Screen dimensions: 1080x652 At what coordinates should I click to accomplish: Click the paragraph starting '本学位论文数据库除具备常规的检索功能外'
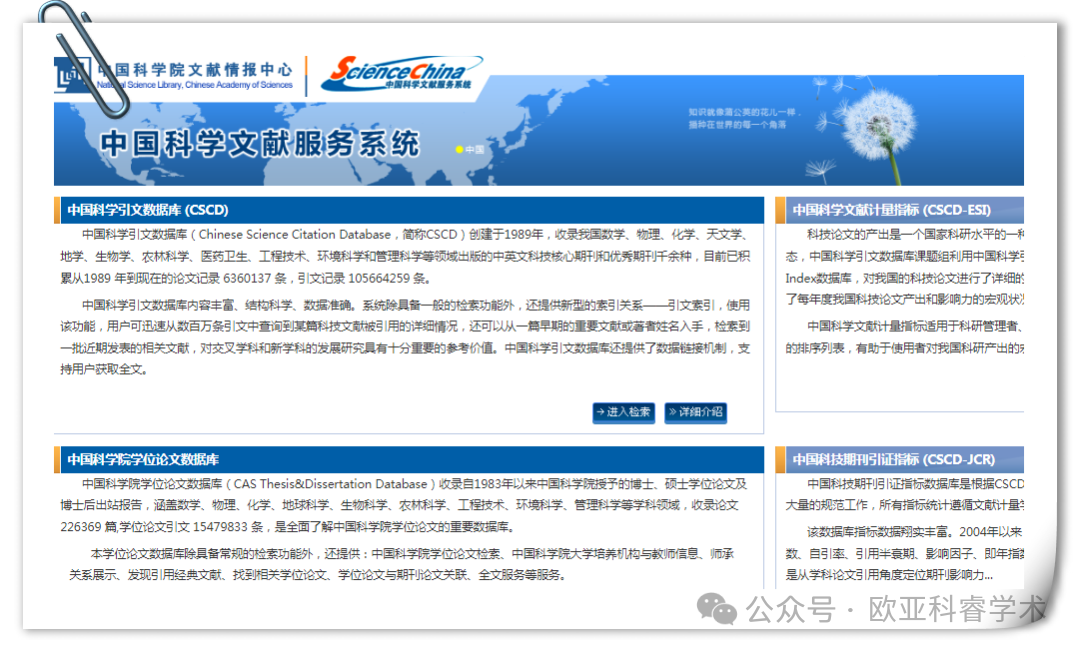click(x=402, y=564)
